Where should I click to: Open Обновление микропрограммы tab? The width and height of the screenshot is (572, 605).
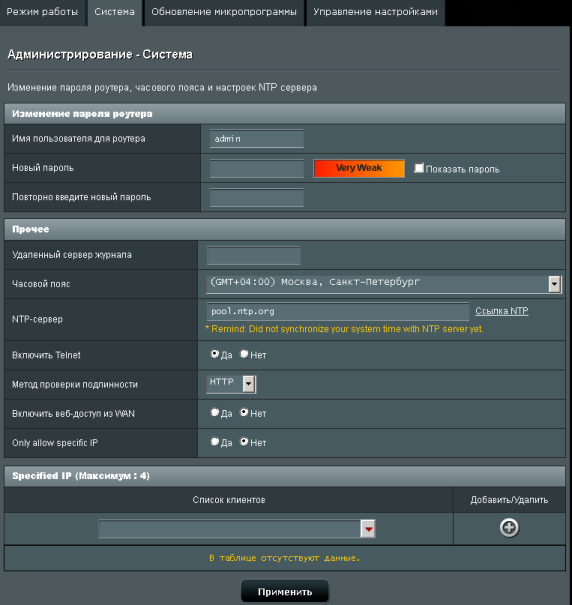tap(224, 12)
